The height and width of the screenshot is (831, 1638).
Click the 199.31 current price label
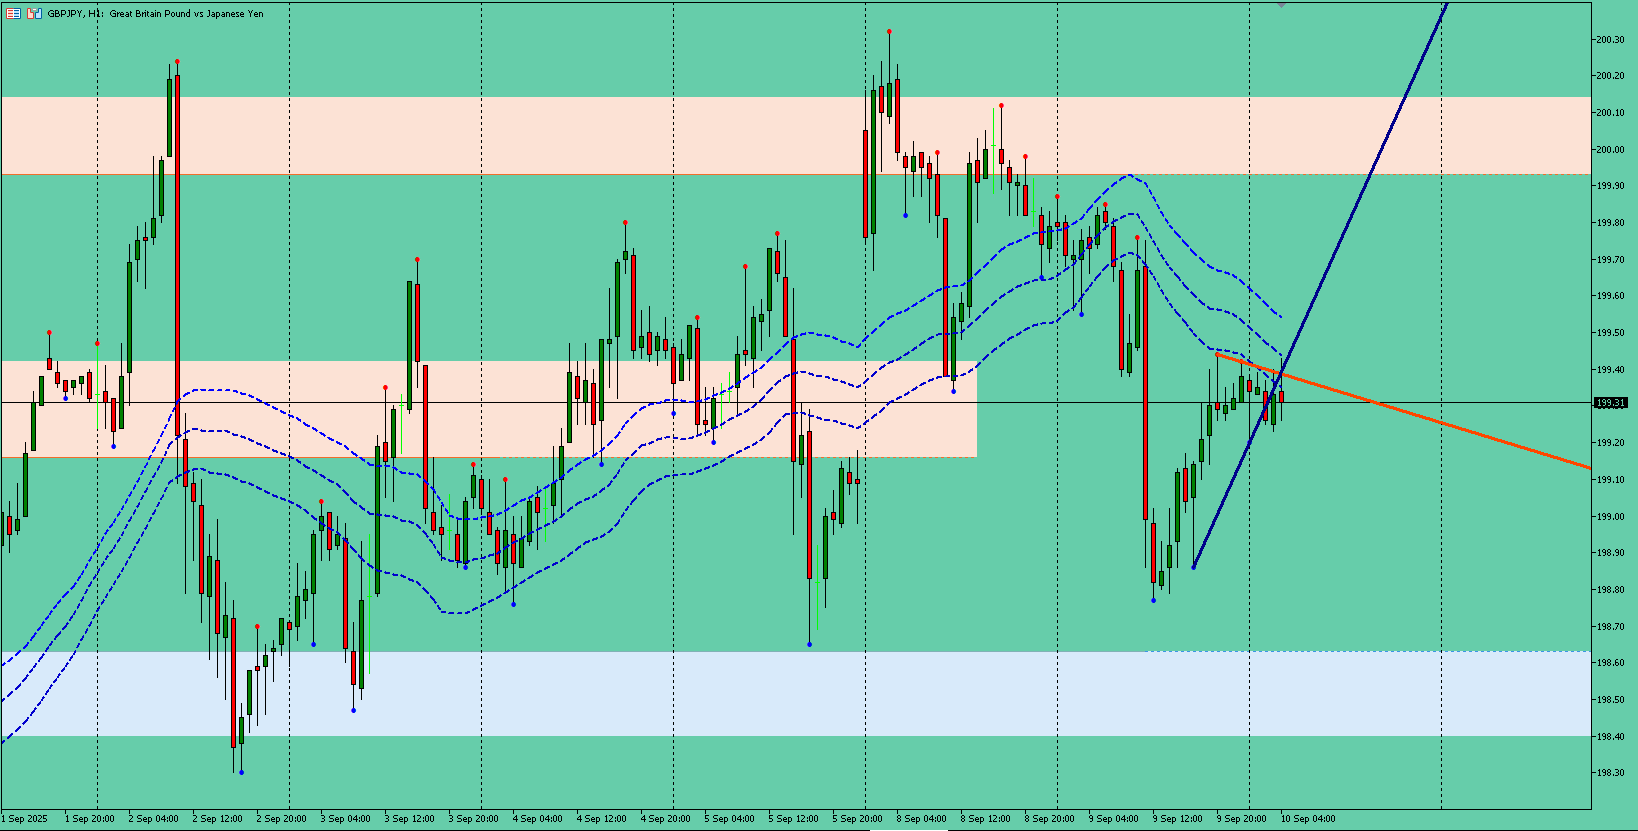coord(1610,403)
